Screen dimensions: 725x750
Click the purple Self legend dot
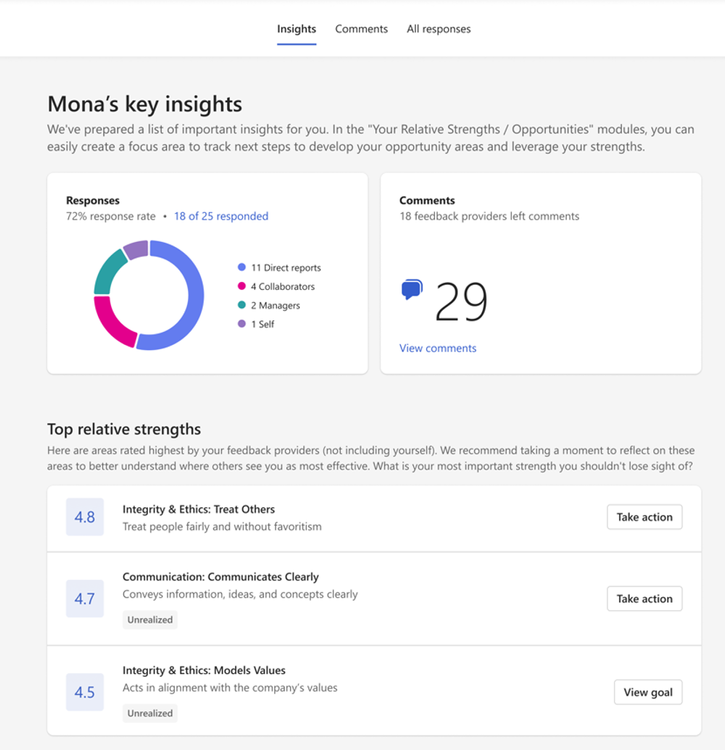coord(242,323)
